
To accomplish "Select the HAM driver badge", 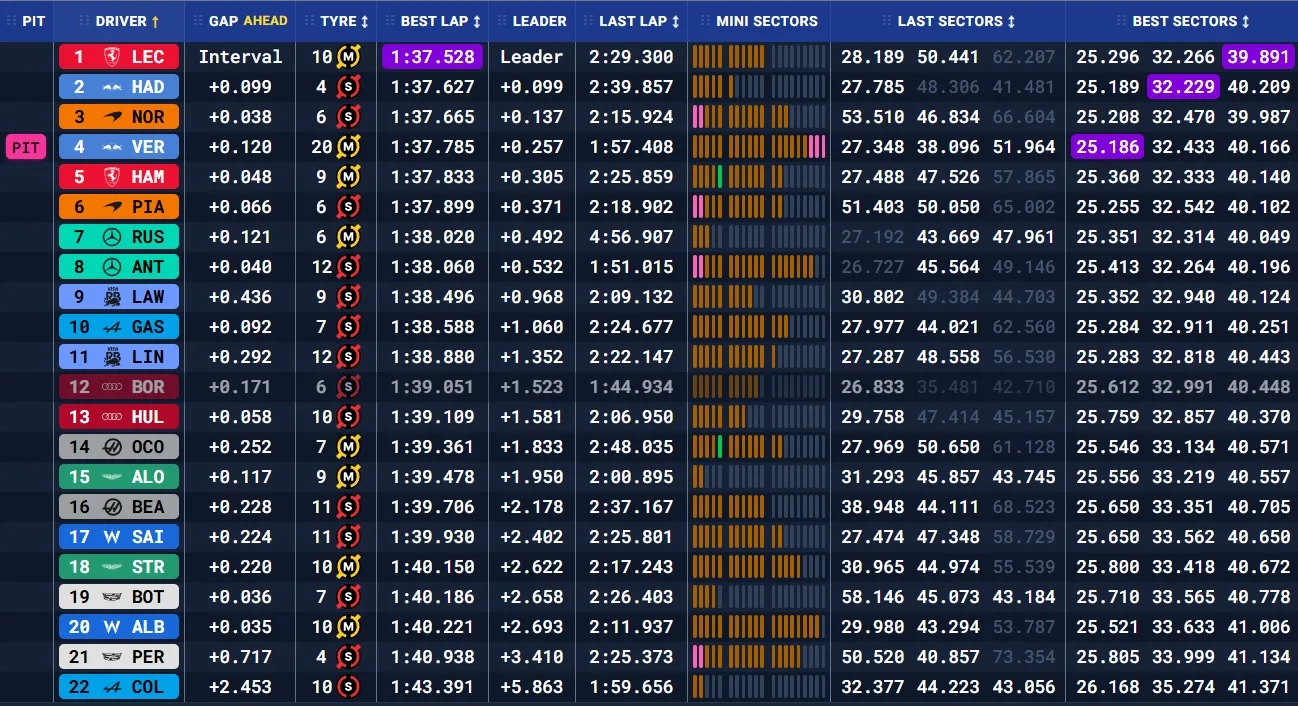I will [x=119, y=177].
